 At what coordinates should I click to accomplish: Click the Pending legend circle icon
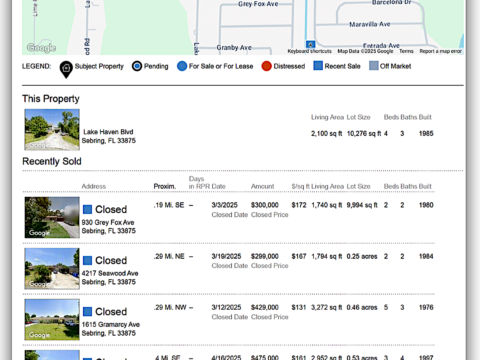(x=137, y=66)
